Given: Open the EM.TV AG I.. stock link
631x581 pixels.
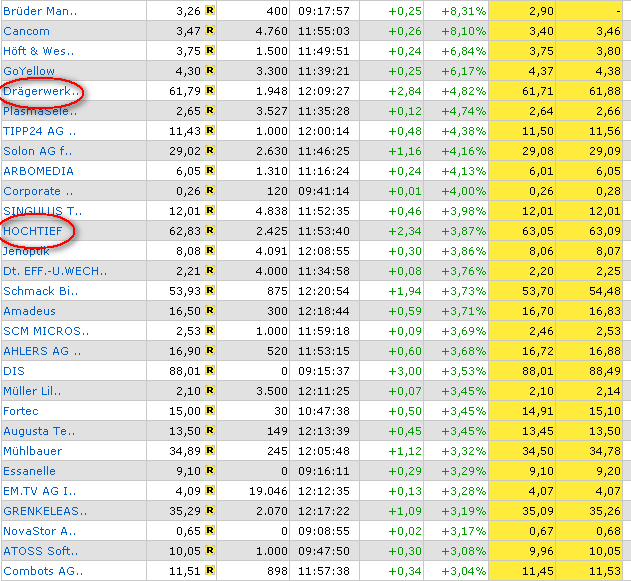Looking at the screenshot, I should [39, 491].
